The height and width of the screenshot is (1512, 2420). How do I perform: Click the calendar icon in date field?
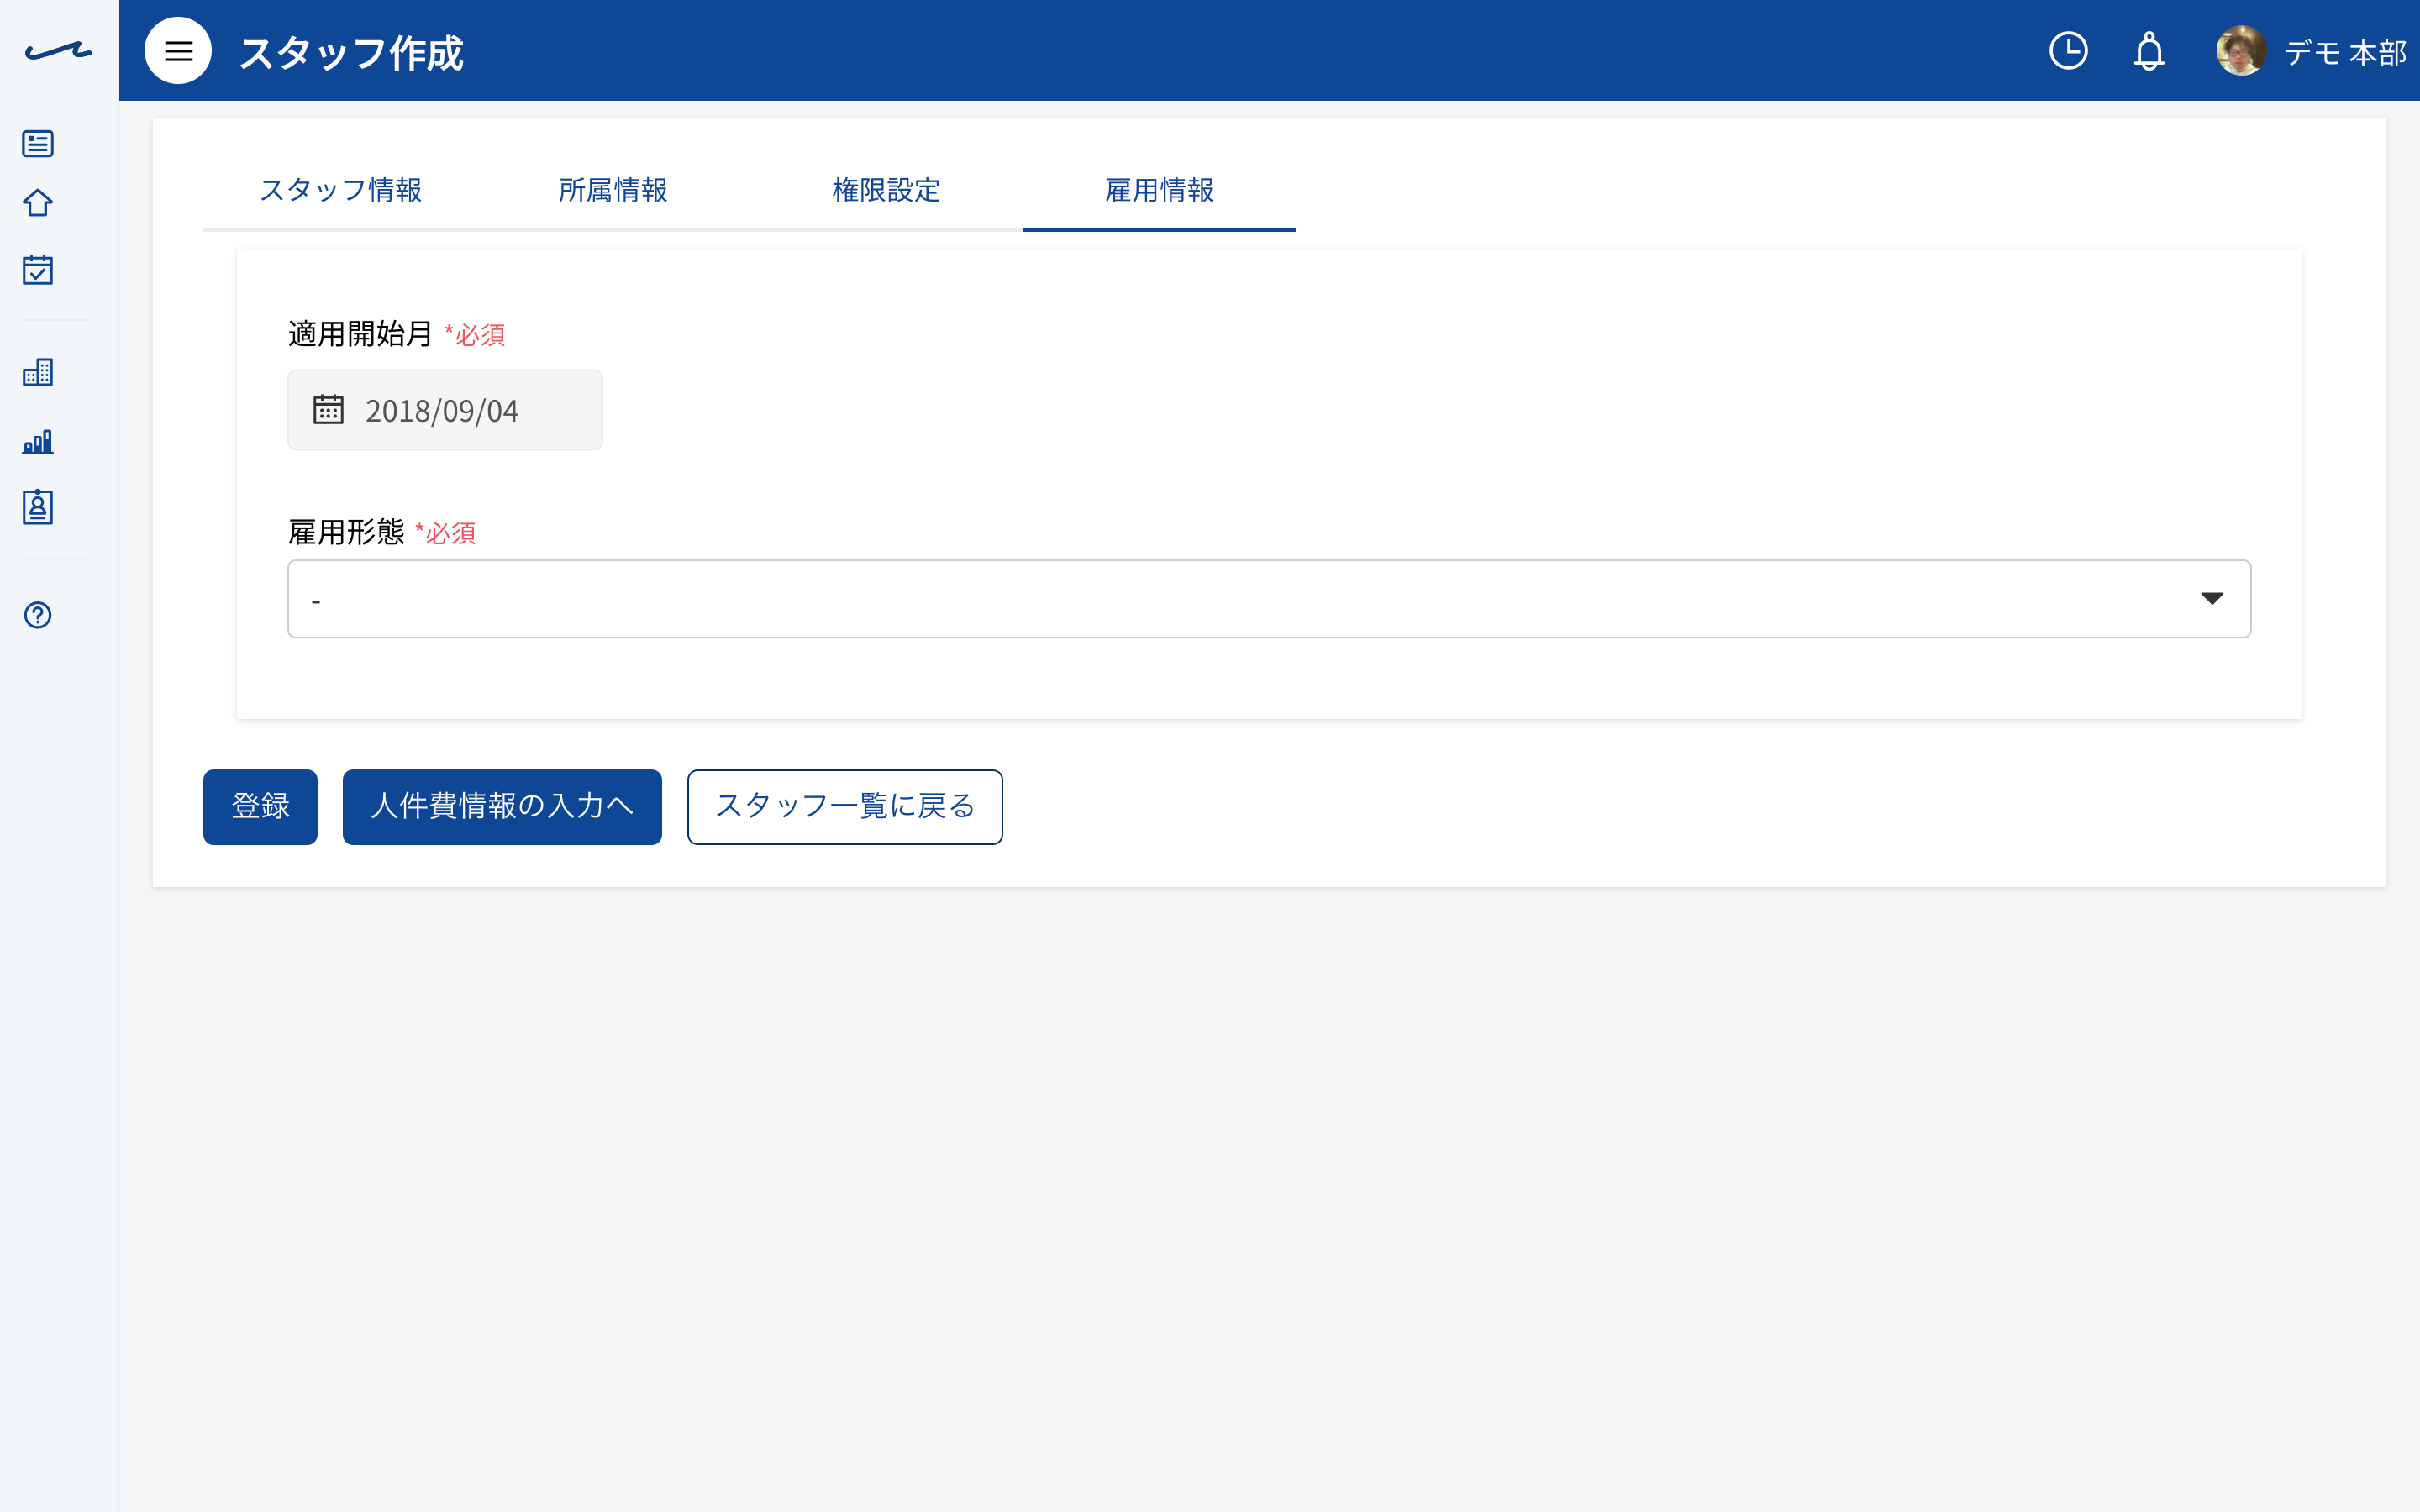pyautogui.click(x=328, y=410)
